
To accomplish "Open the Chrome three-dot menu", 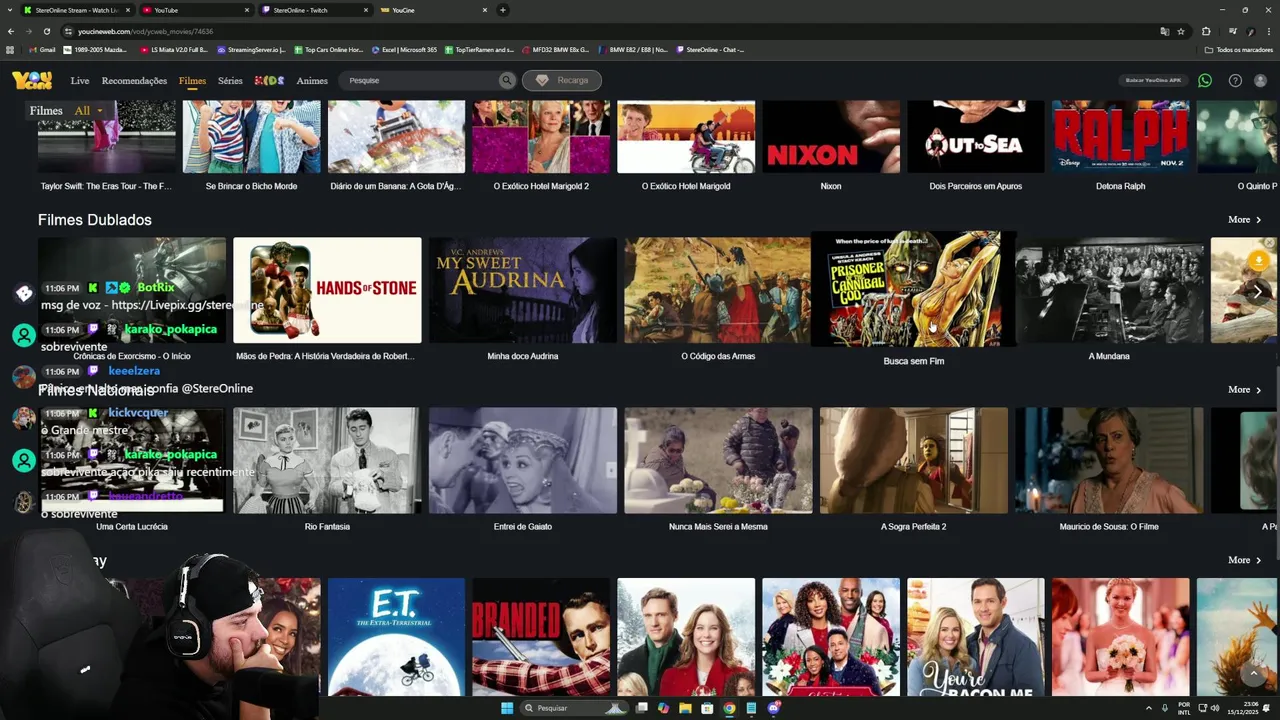I will (x=1267, y=31).
